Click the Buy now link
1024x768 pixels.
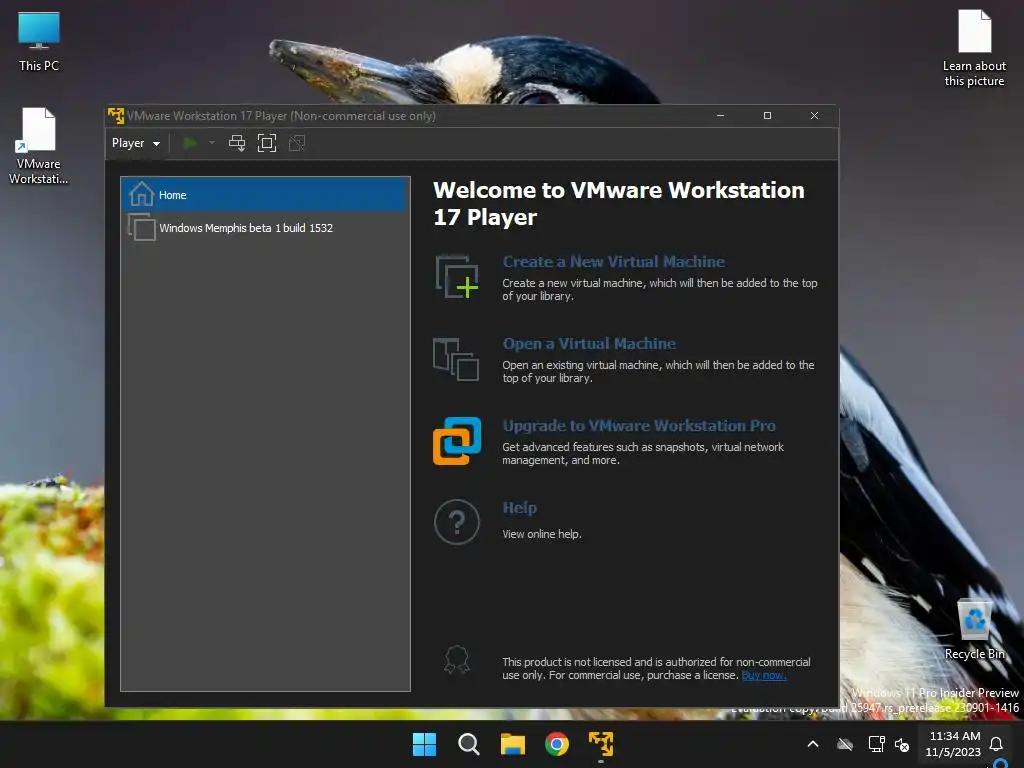tap(763, 675)
